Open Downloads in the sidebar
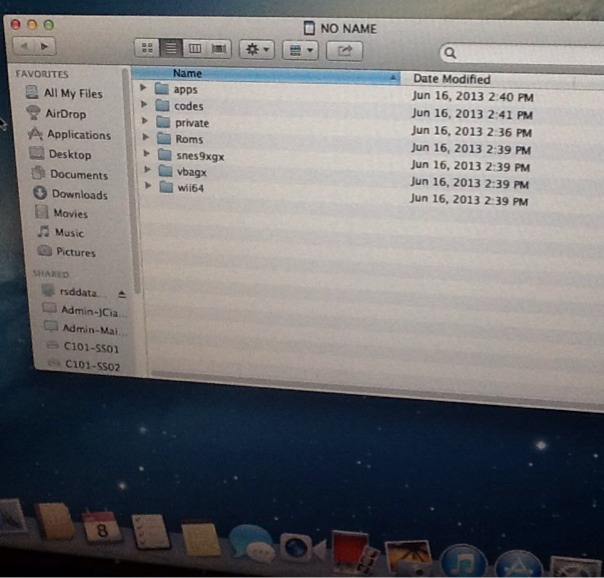The height and width of the screenshot is (578, 604). tap(79, 195)
